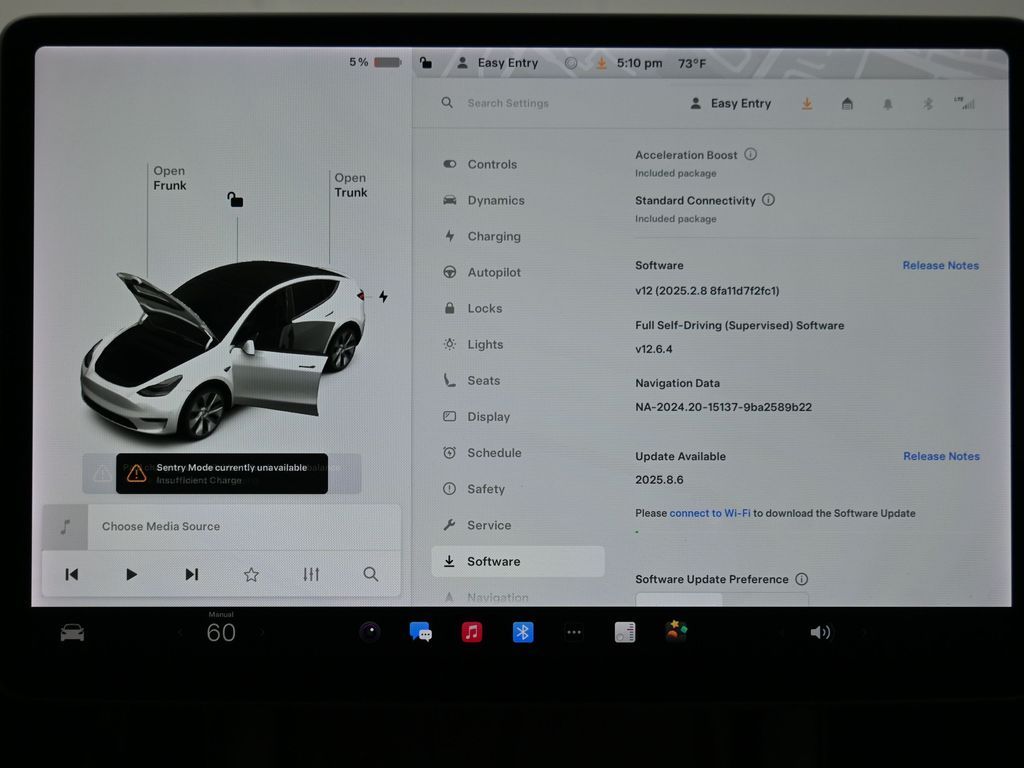
Task: Open the all apps three-dot launcher
Action: pos(574,632)
